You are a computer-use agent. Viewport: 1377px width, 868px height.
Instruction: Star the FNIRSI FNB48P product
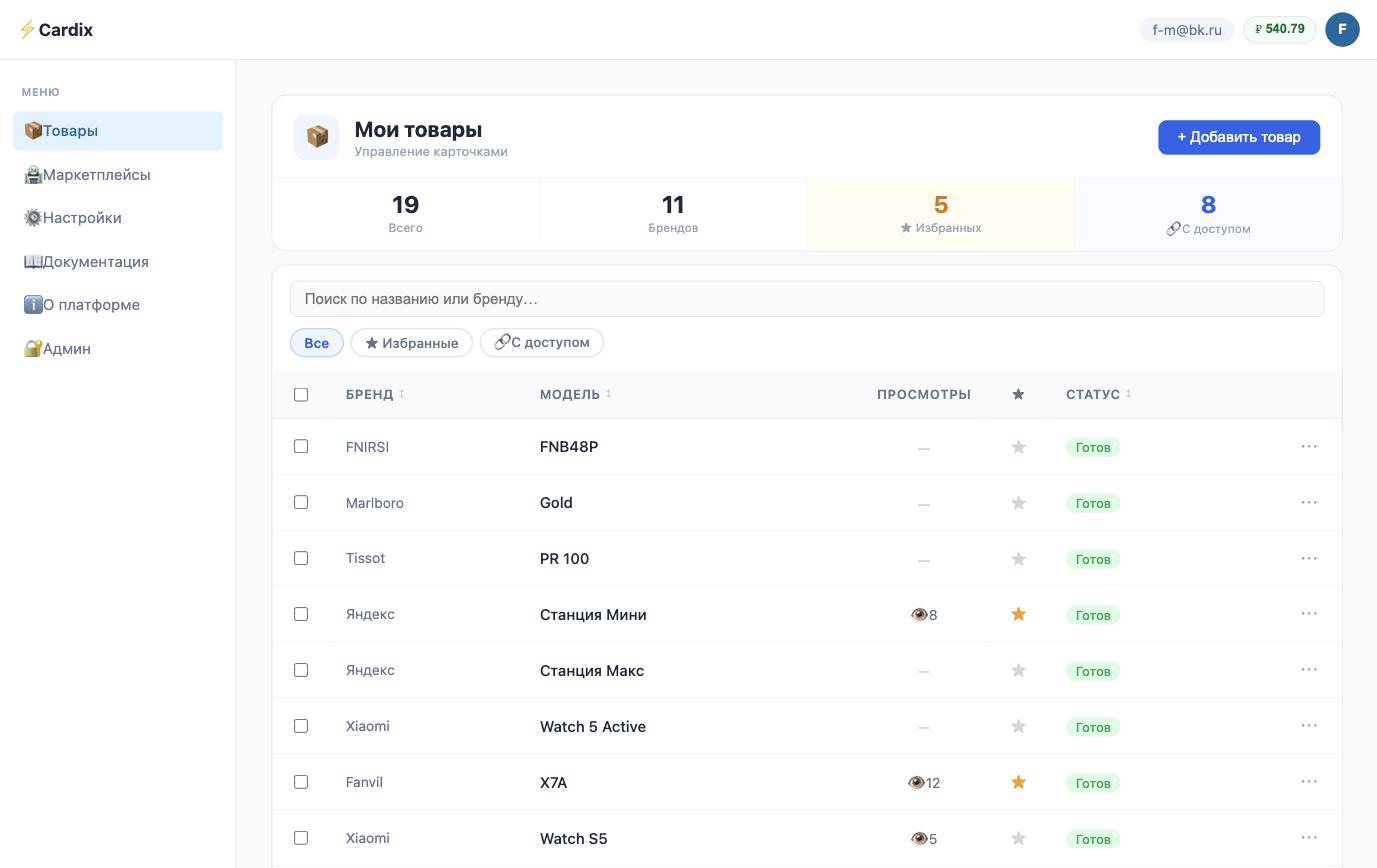point(1018,447)
